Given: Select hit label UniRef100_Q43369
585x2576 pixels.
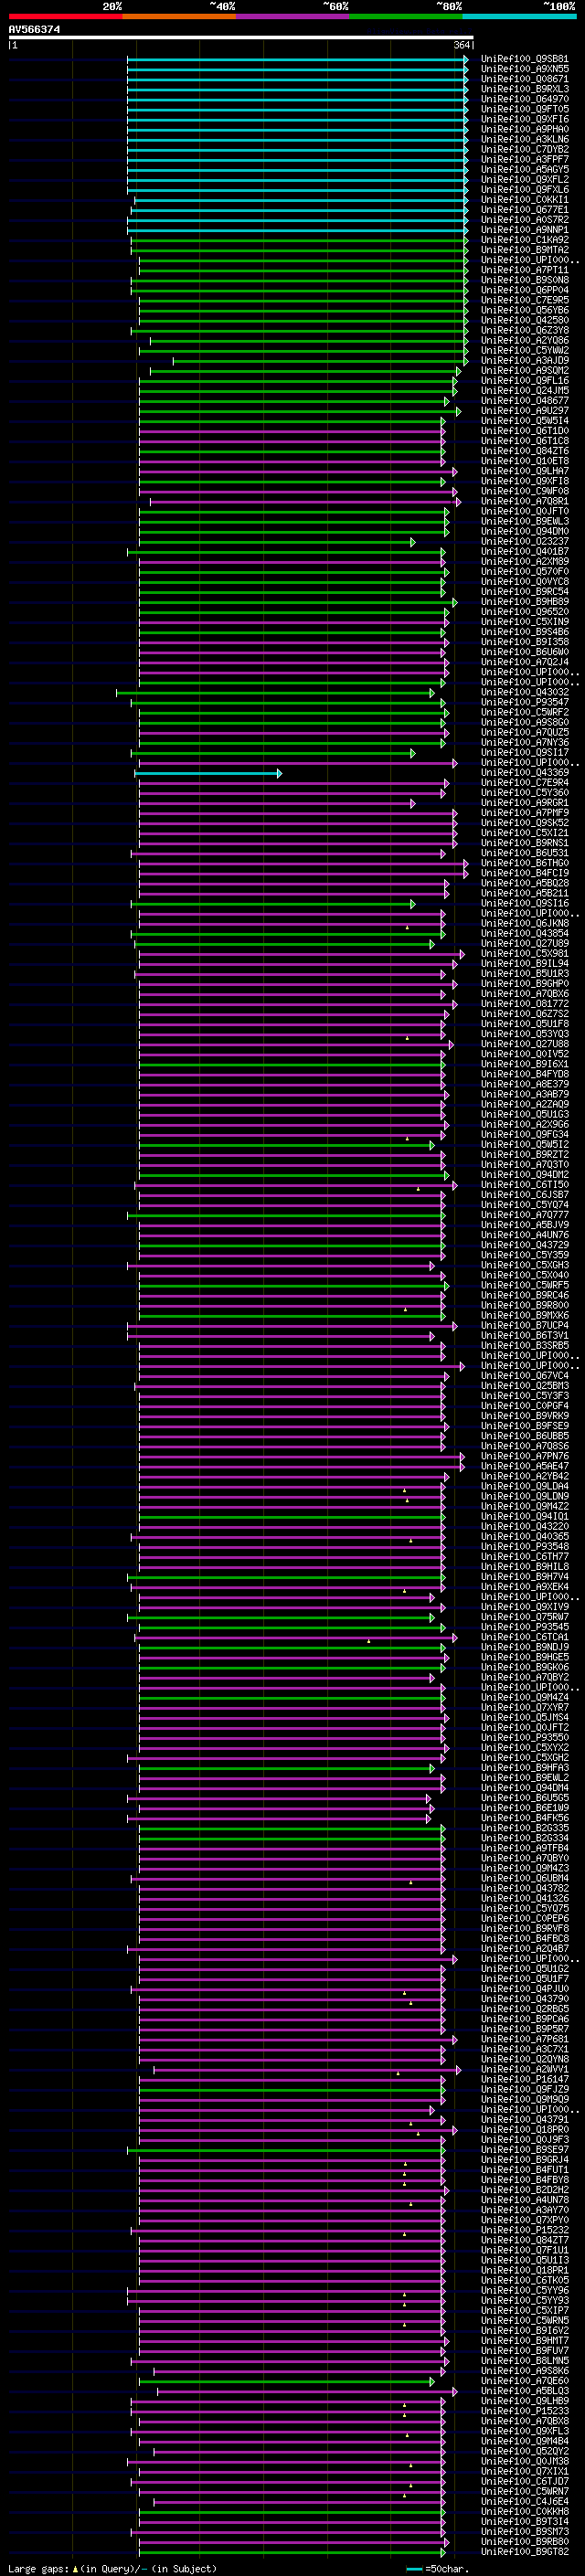Looking at the screenshot, I should (x=525, y=773).
